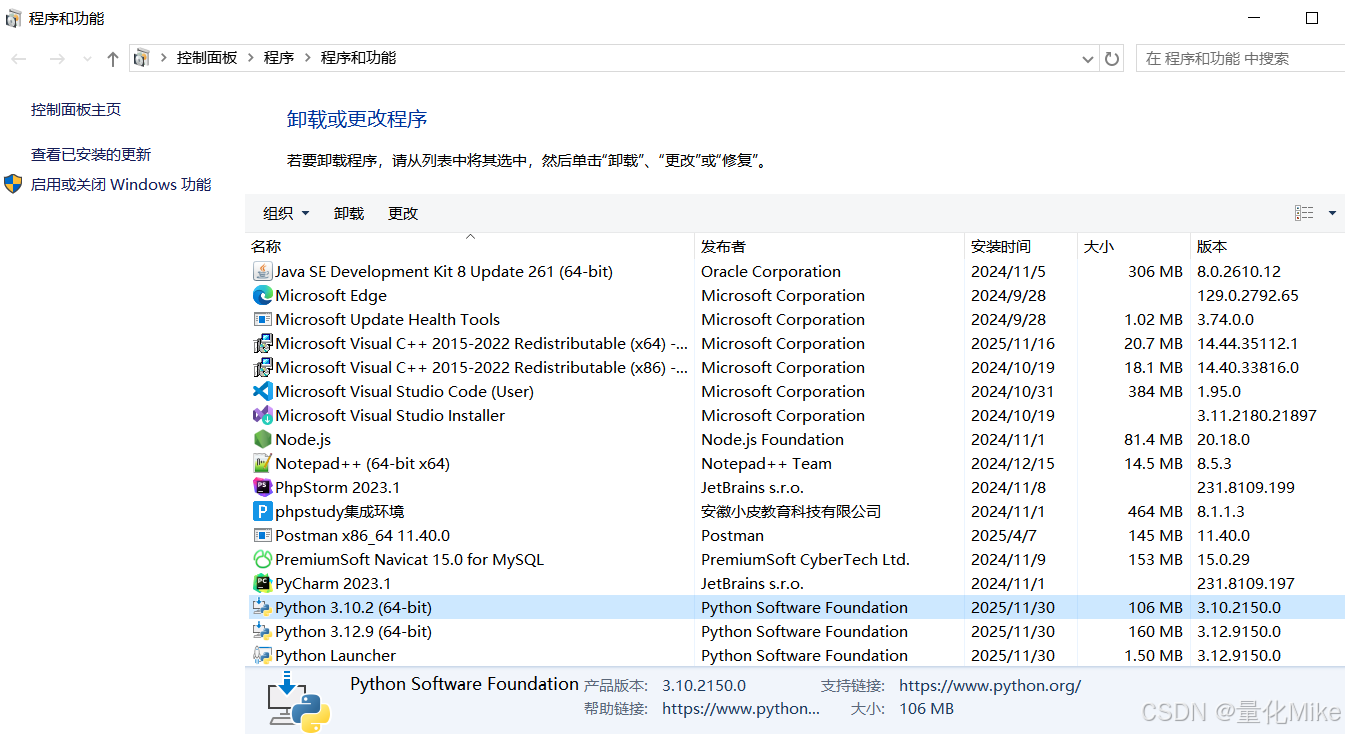This screenshot has width=1345, height=734.
Task: Sort by the 大小 column header
Action: click(1133, 246)
